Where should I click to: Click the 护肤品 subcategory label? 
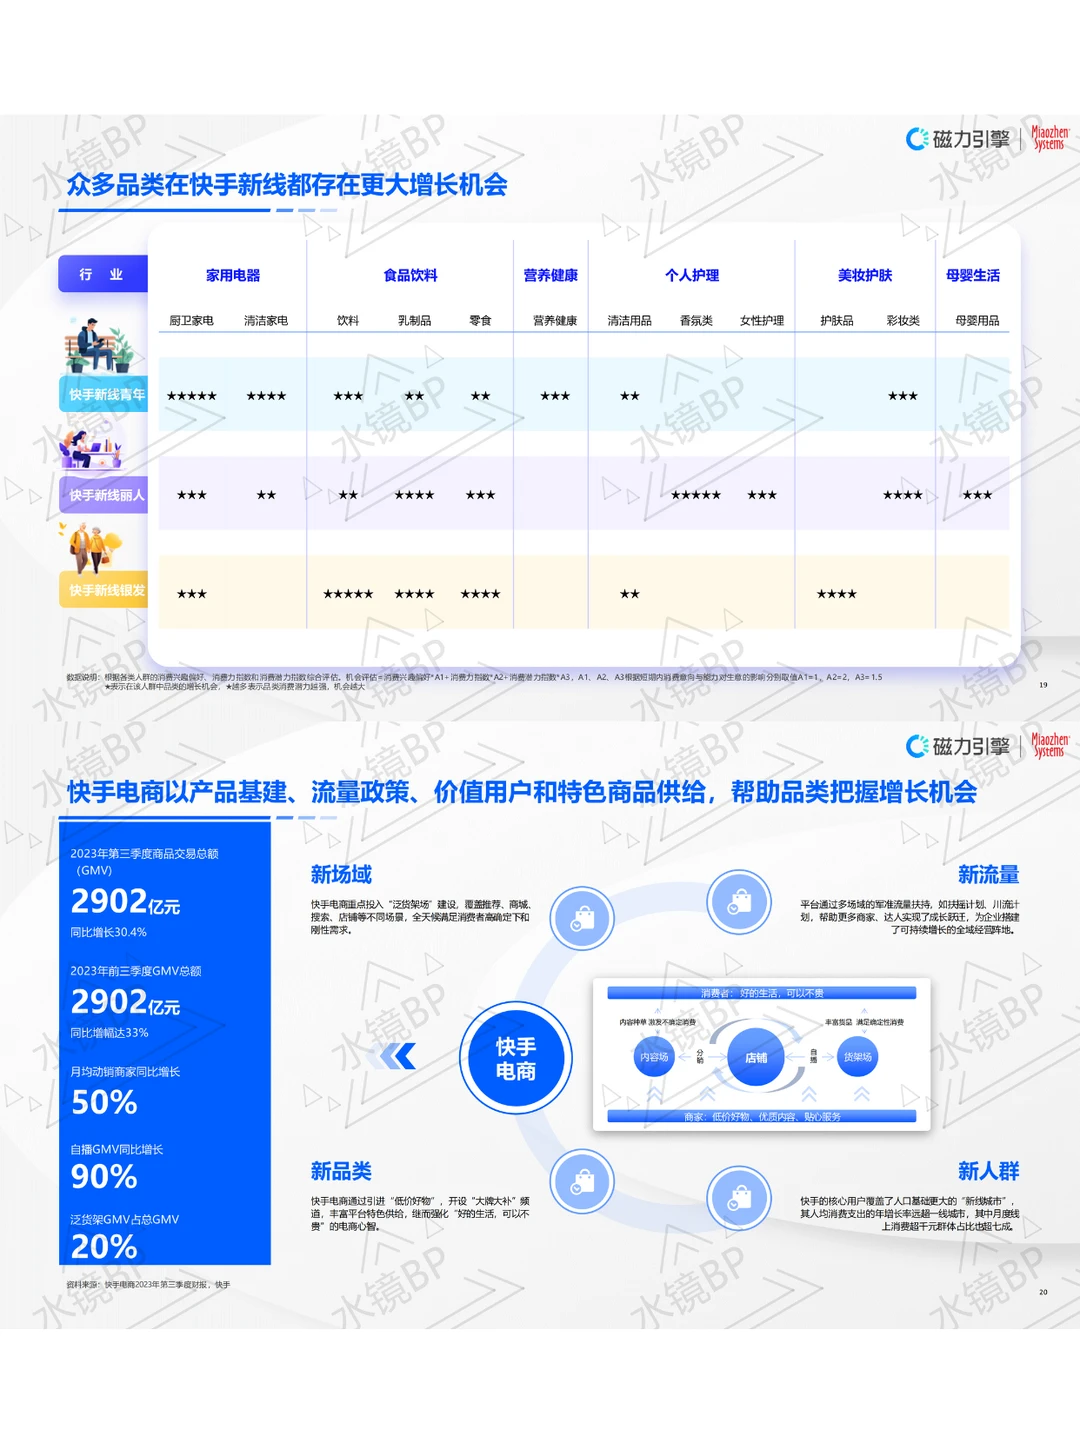click(837, 321)
